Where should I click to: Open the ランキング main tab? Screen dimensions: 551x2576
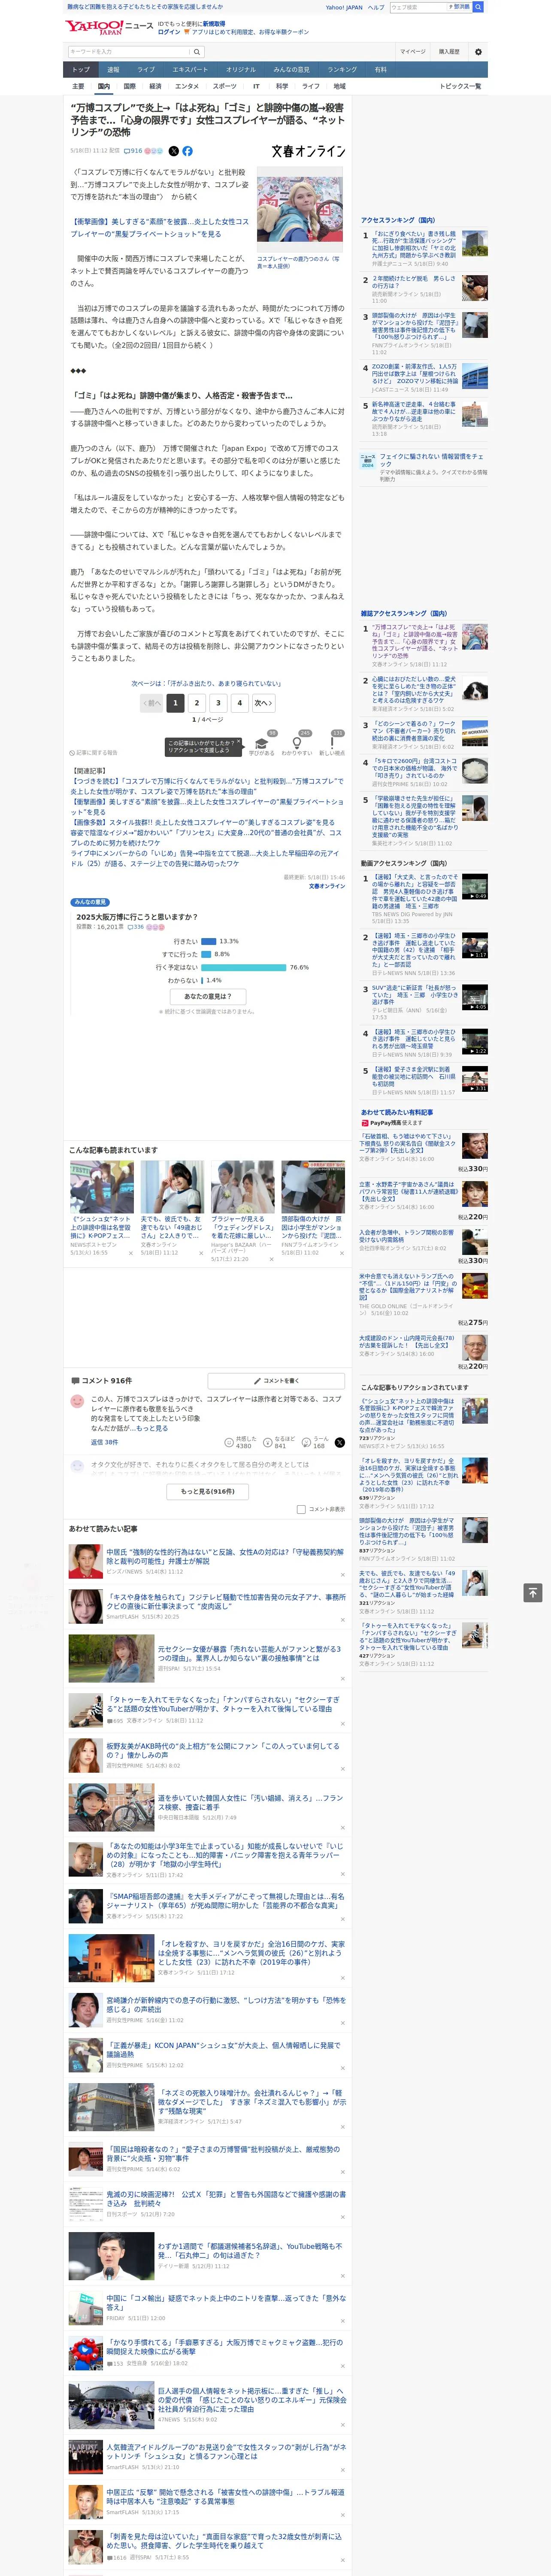(x=342, y=70)
